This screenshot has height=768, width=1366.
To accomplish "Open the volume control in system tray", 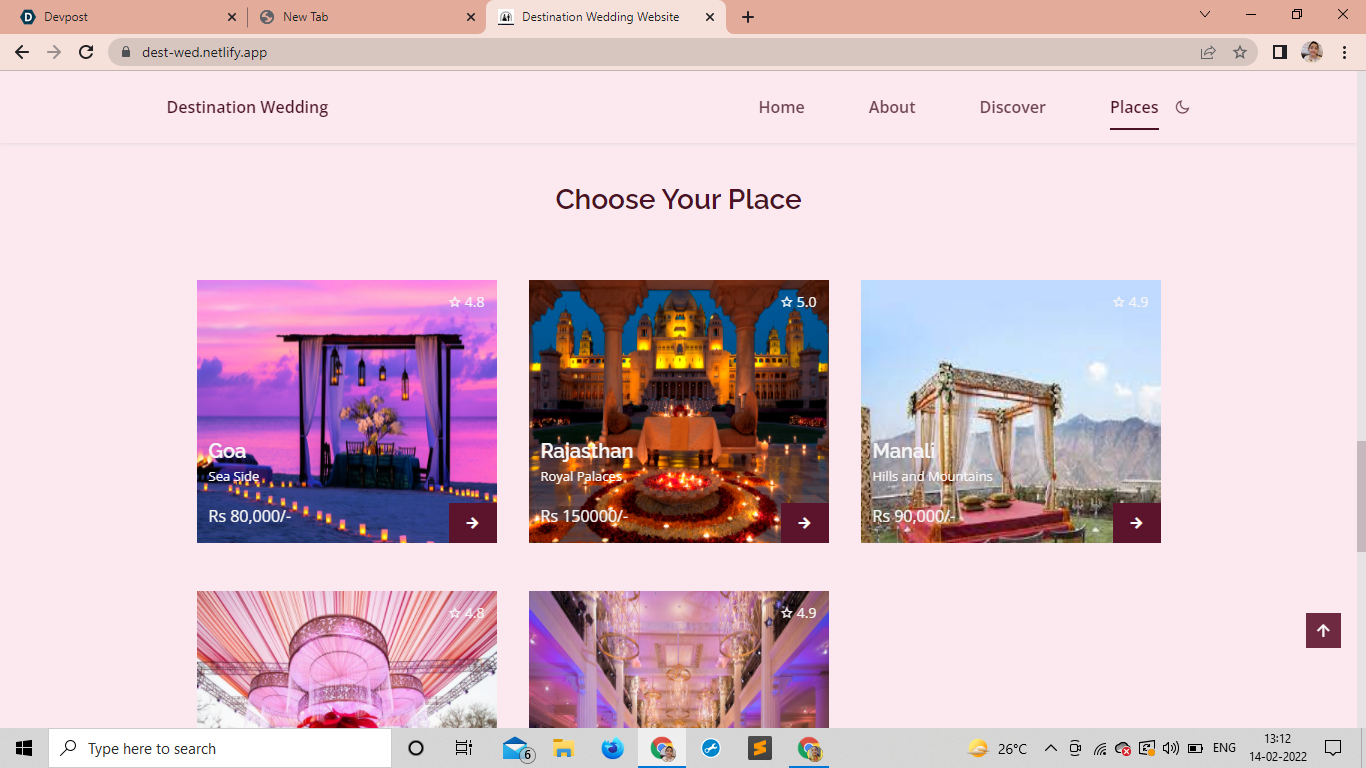I will 1171,748.
